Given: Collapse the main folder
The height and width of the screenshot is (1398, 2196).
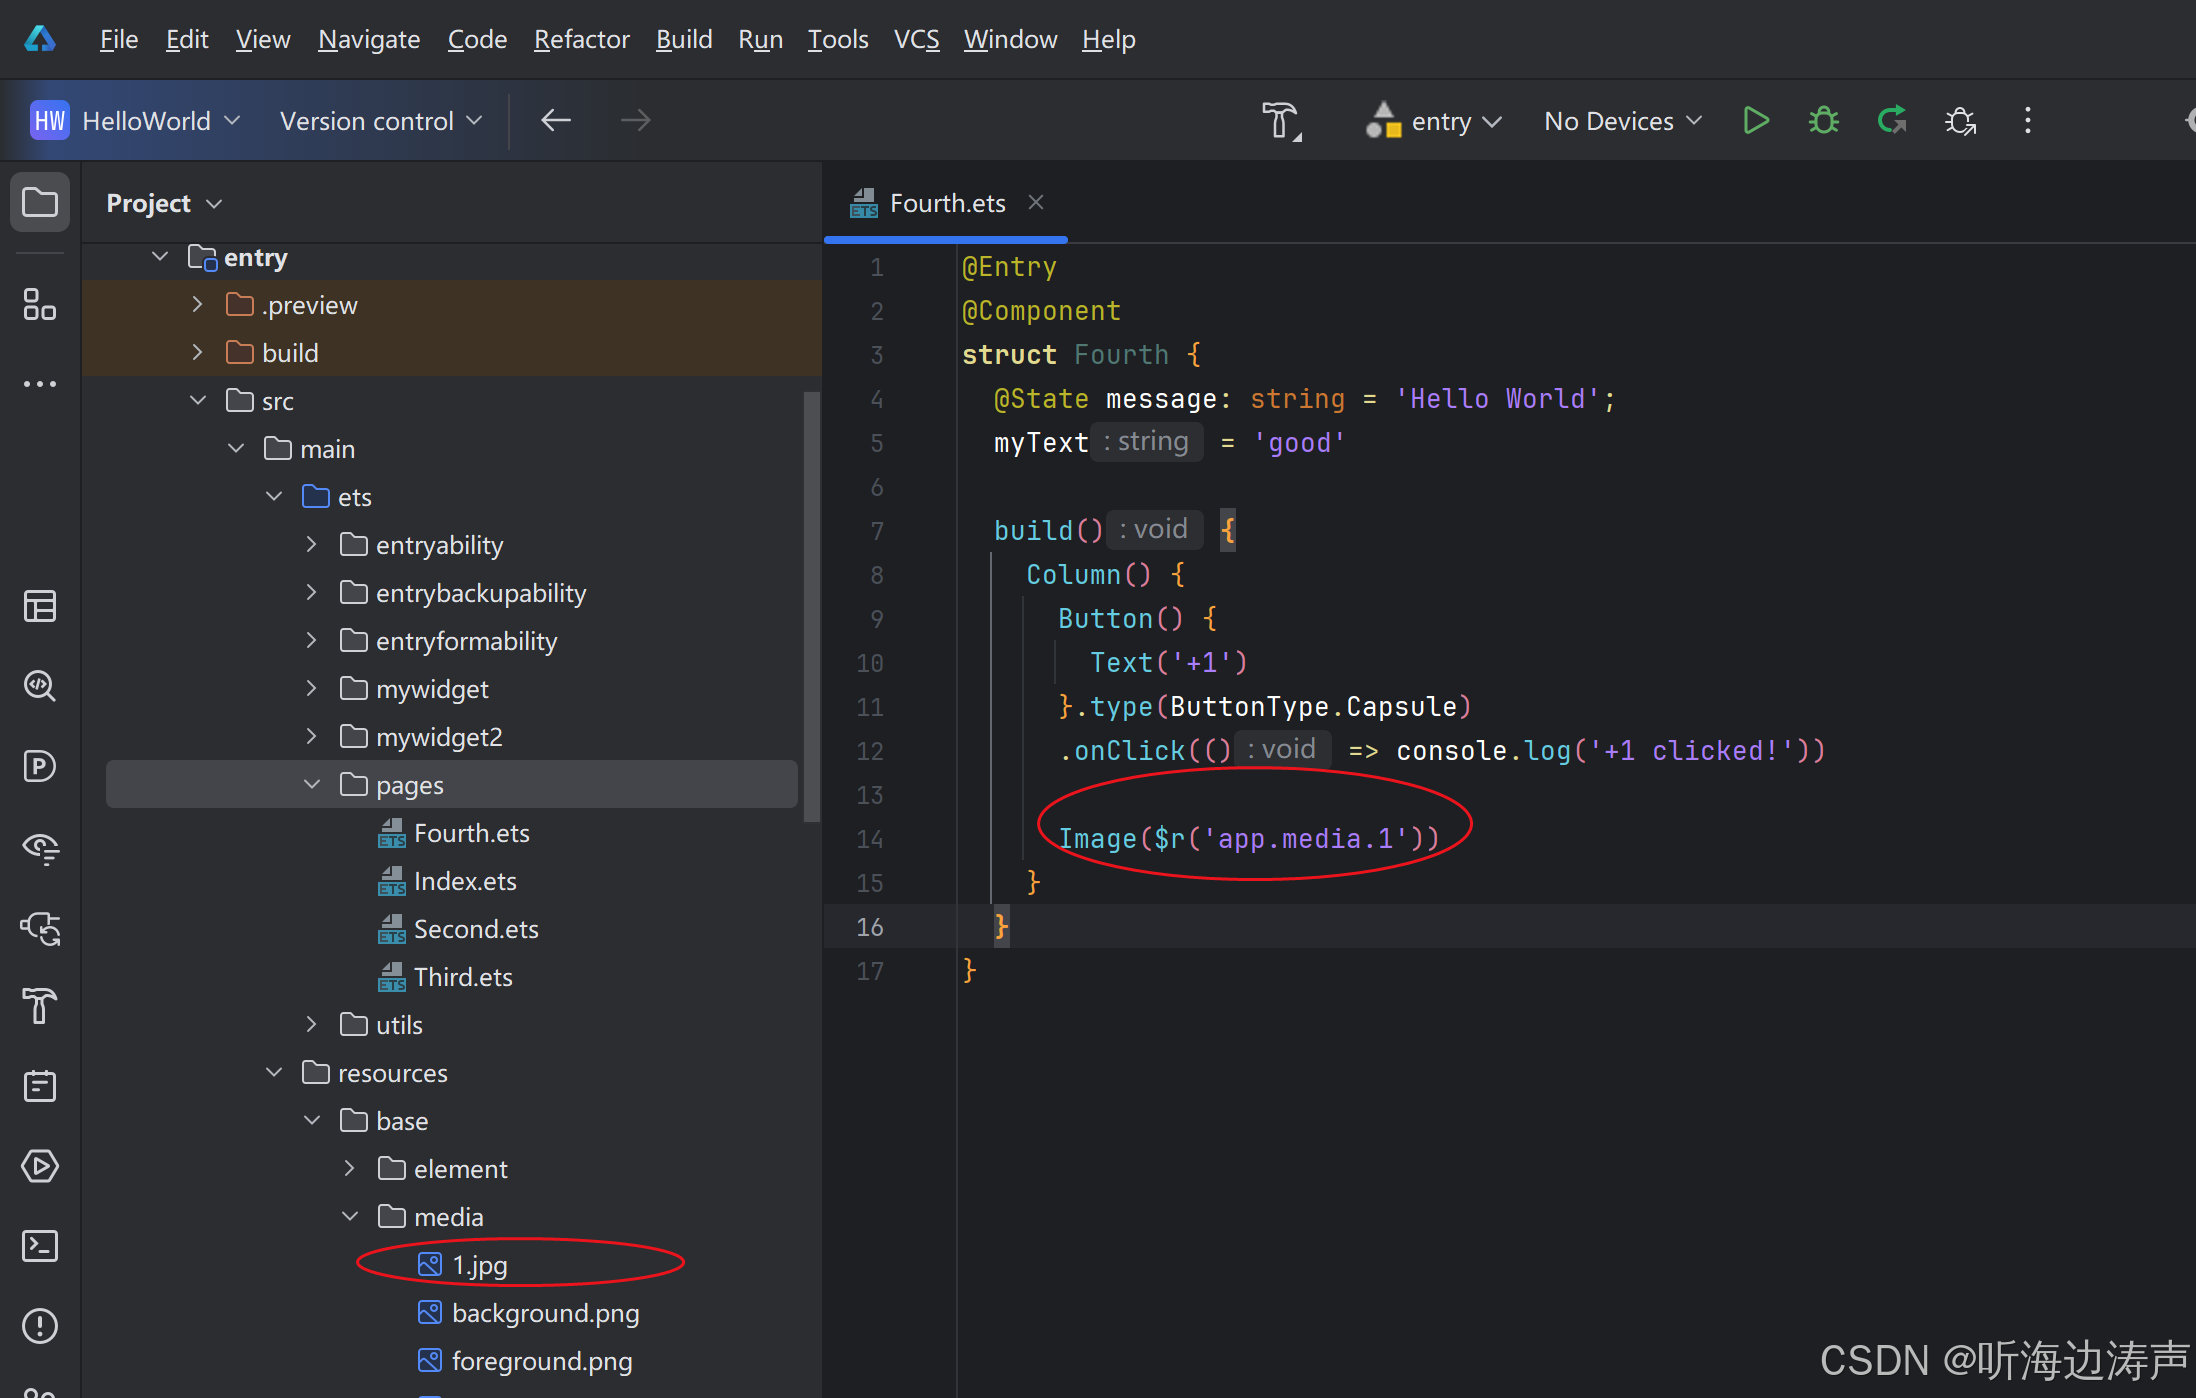Looking at the screenshot, I should [236, 448].
